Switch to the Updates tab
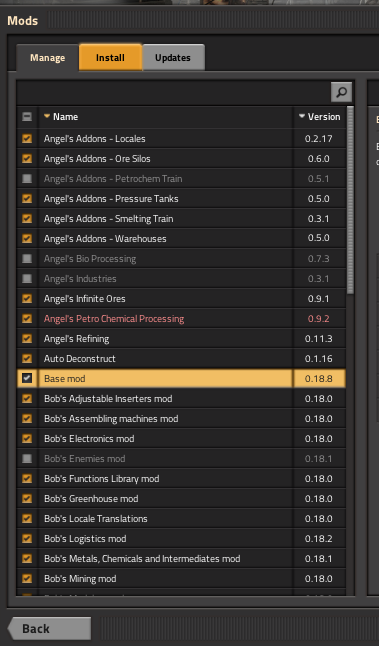Screen dimensions: 379x646 [173, 57]
